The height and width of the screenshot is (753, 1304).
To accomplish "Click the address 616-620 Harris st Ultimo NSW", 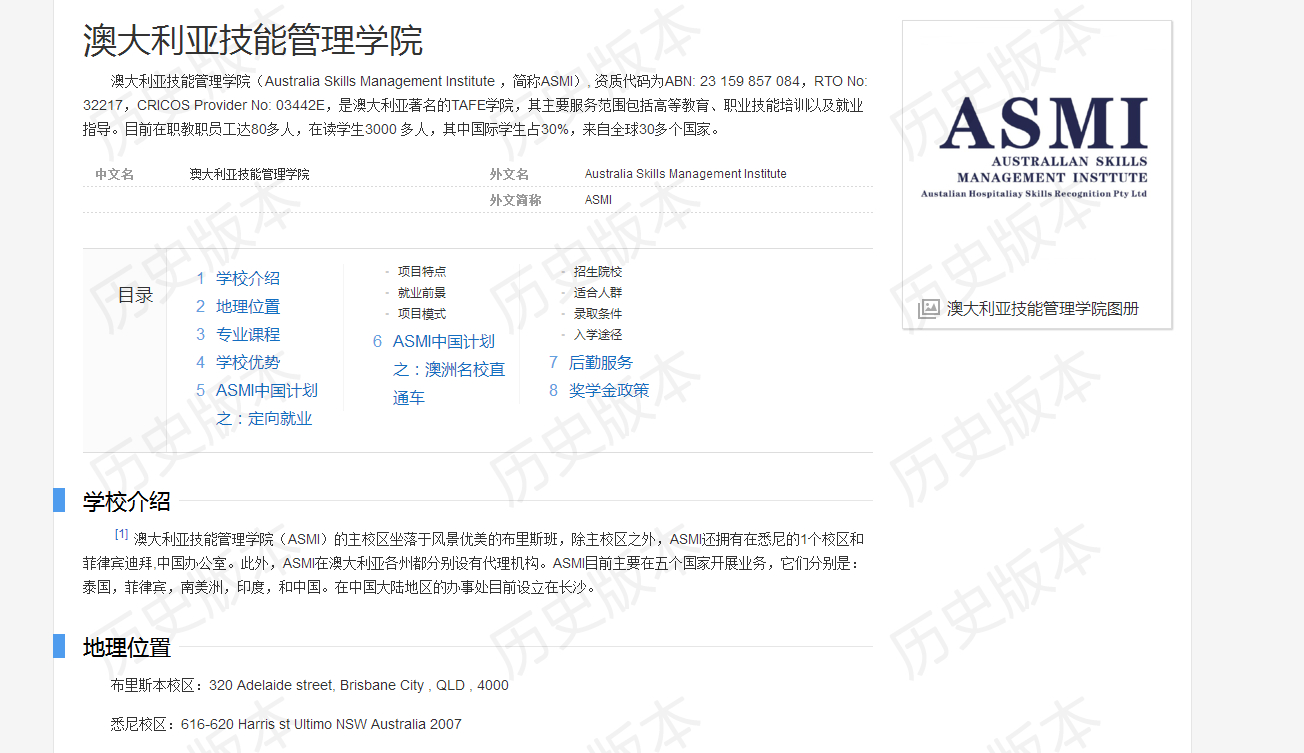I will pos(274,724).
